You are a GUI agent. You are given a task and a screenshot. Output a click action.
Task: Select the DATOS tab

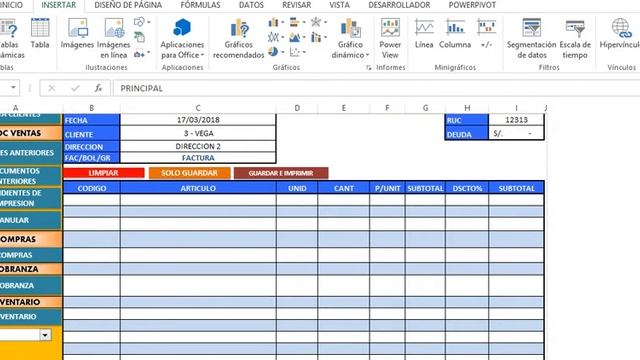(251, 5)
